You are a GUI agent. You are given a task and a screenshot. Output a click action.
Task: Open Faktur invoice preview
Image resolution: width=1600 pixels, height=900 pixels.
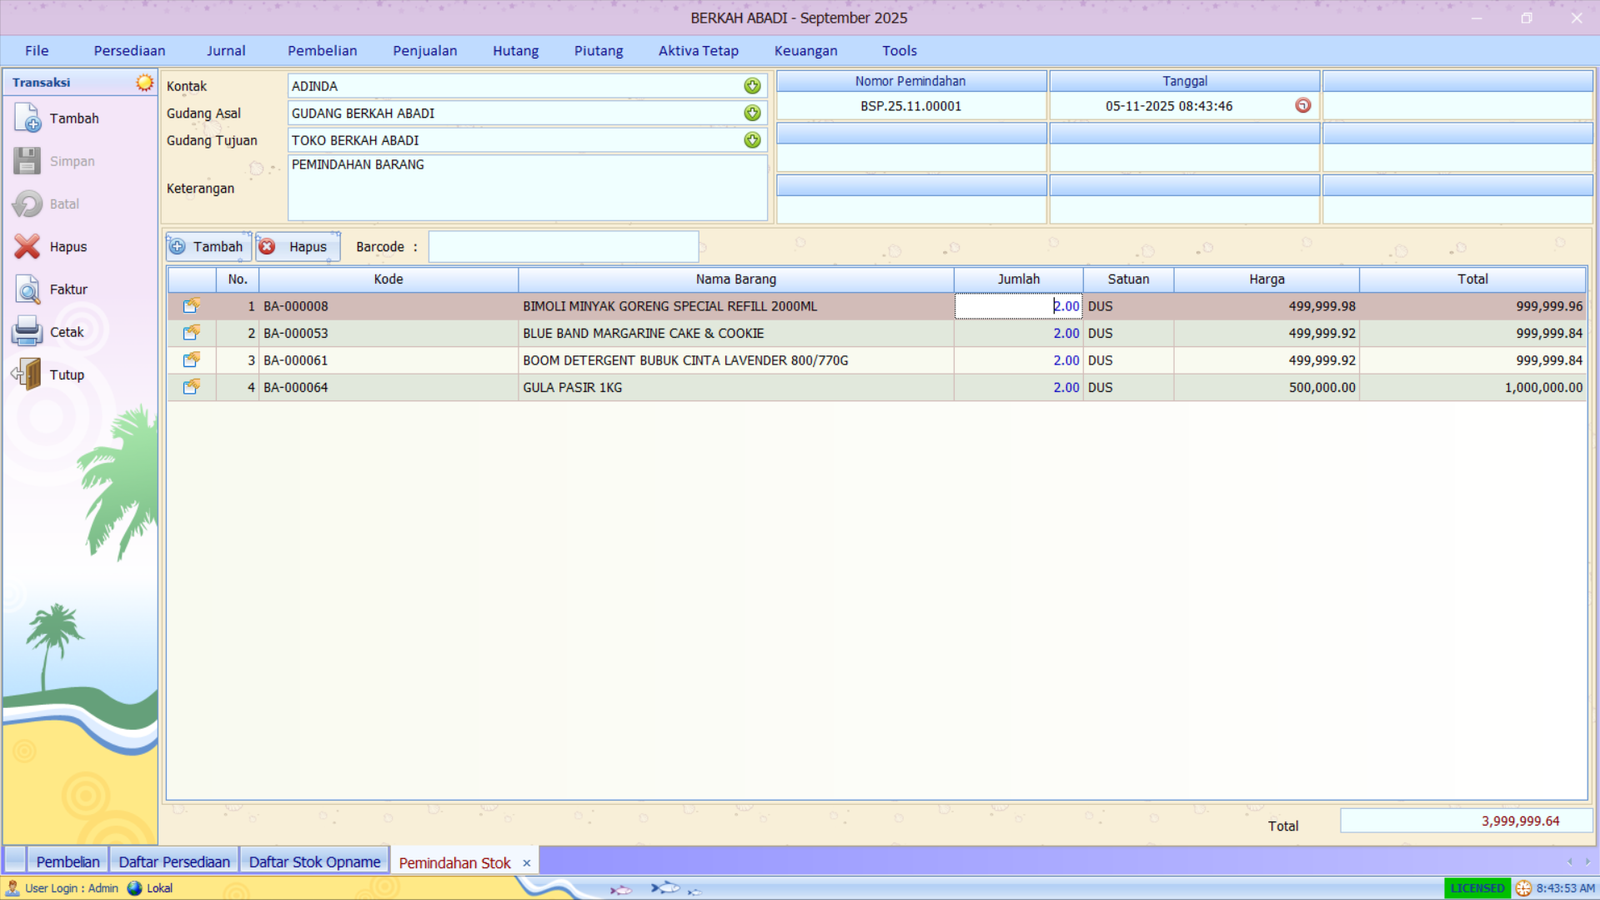point(28,290)
